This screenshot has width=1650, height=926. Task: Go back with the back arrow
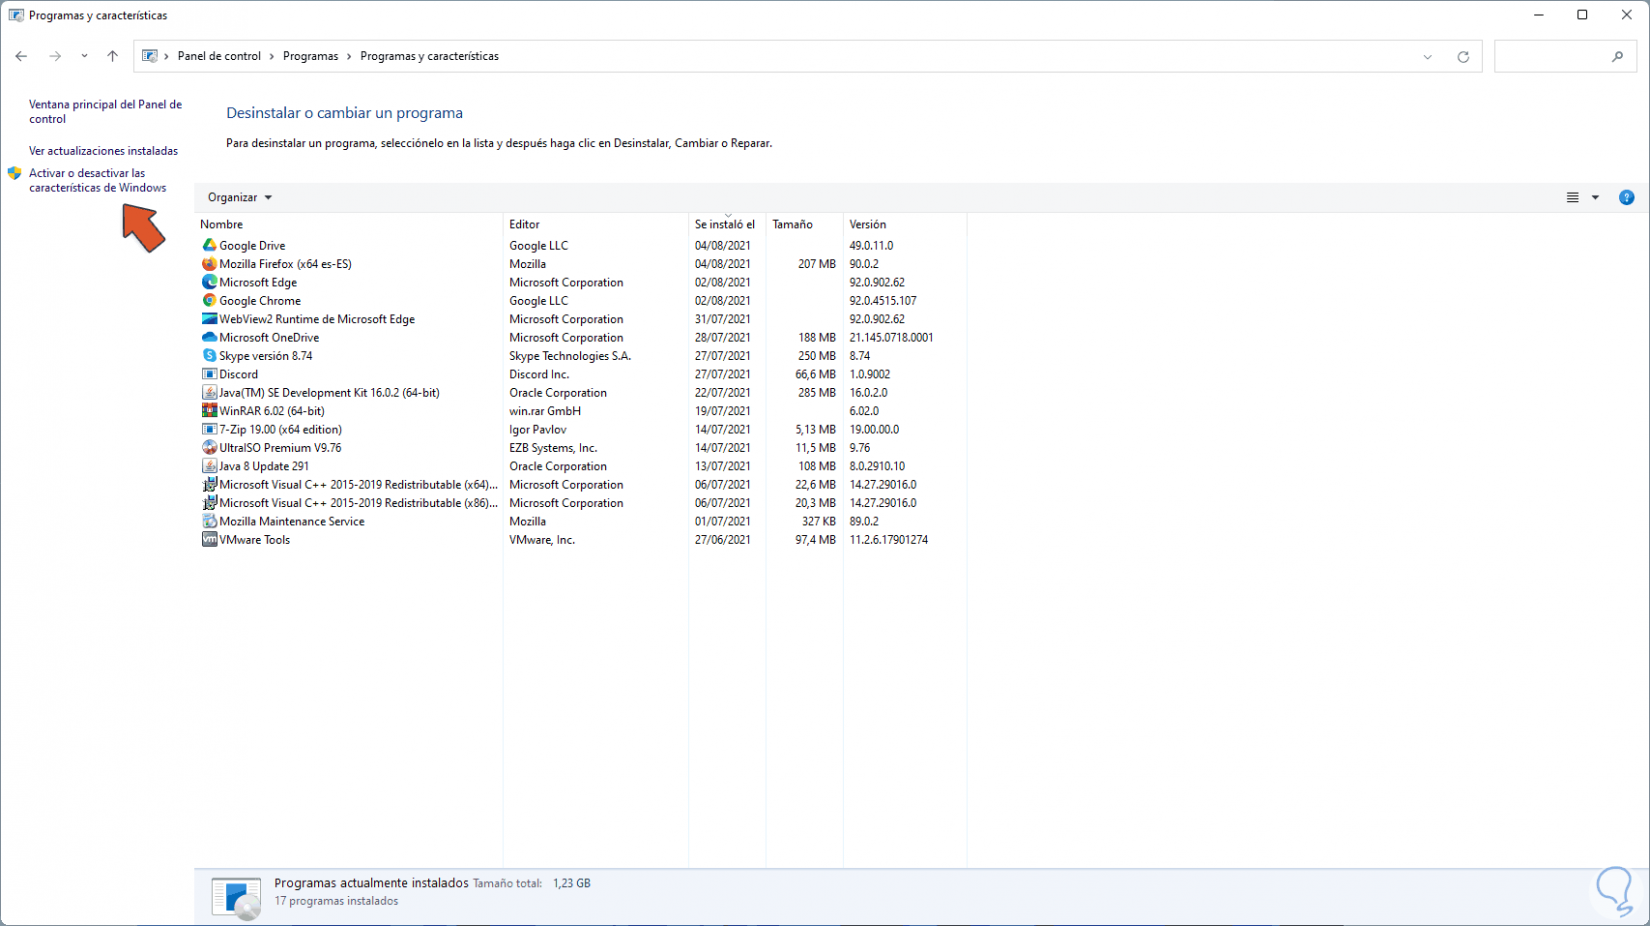pyautogui.click(x=21, y=56)
